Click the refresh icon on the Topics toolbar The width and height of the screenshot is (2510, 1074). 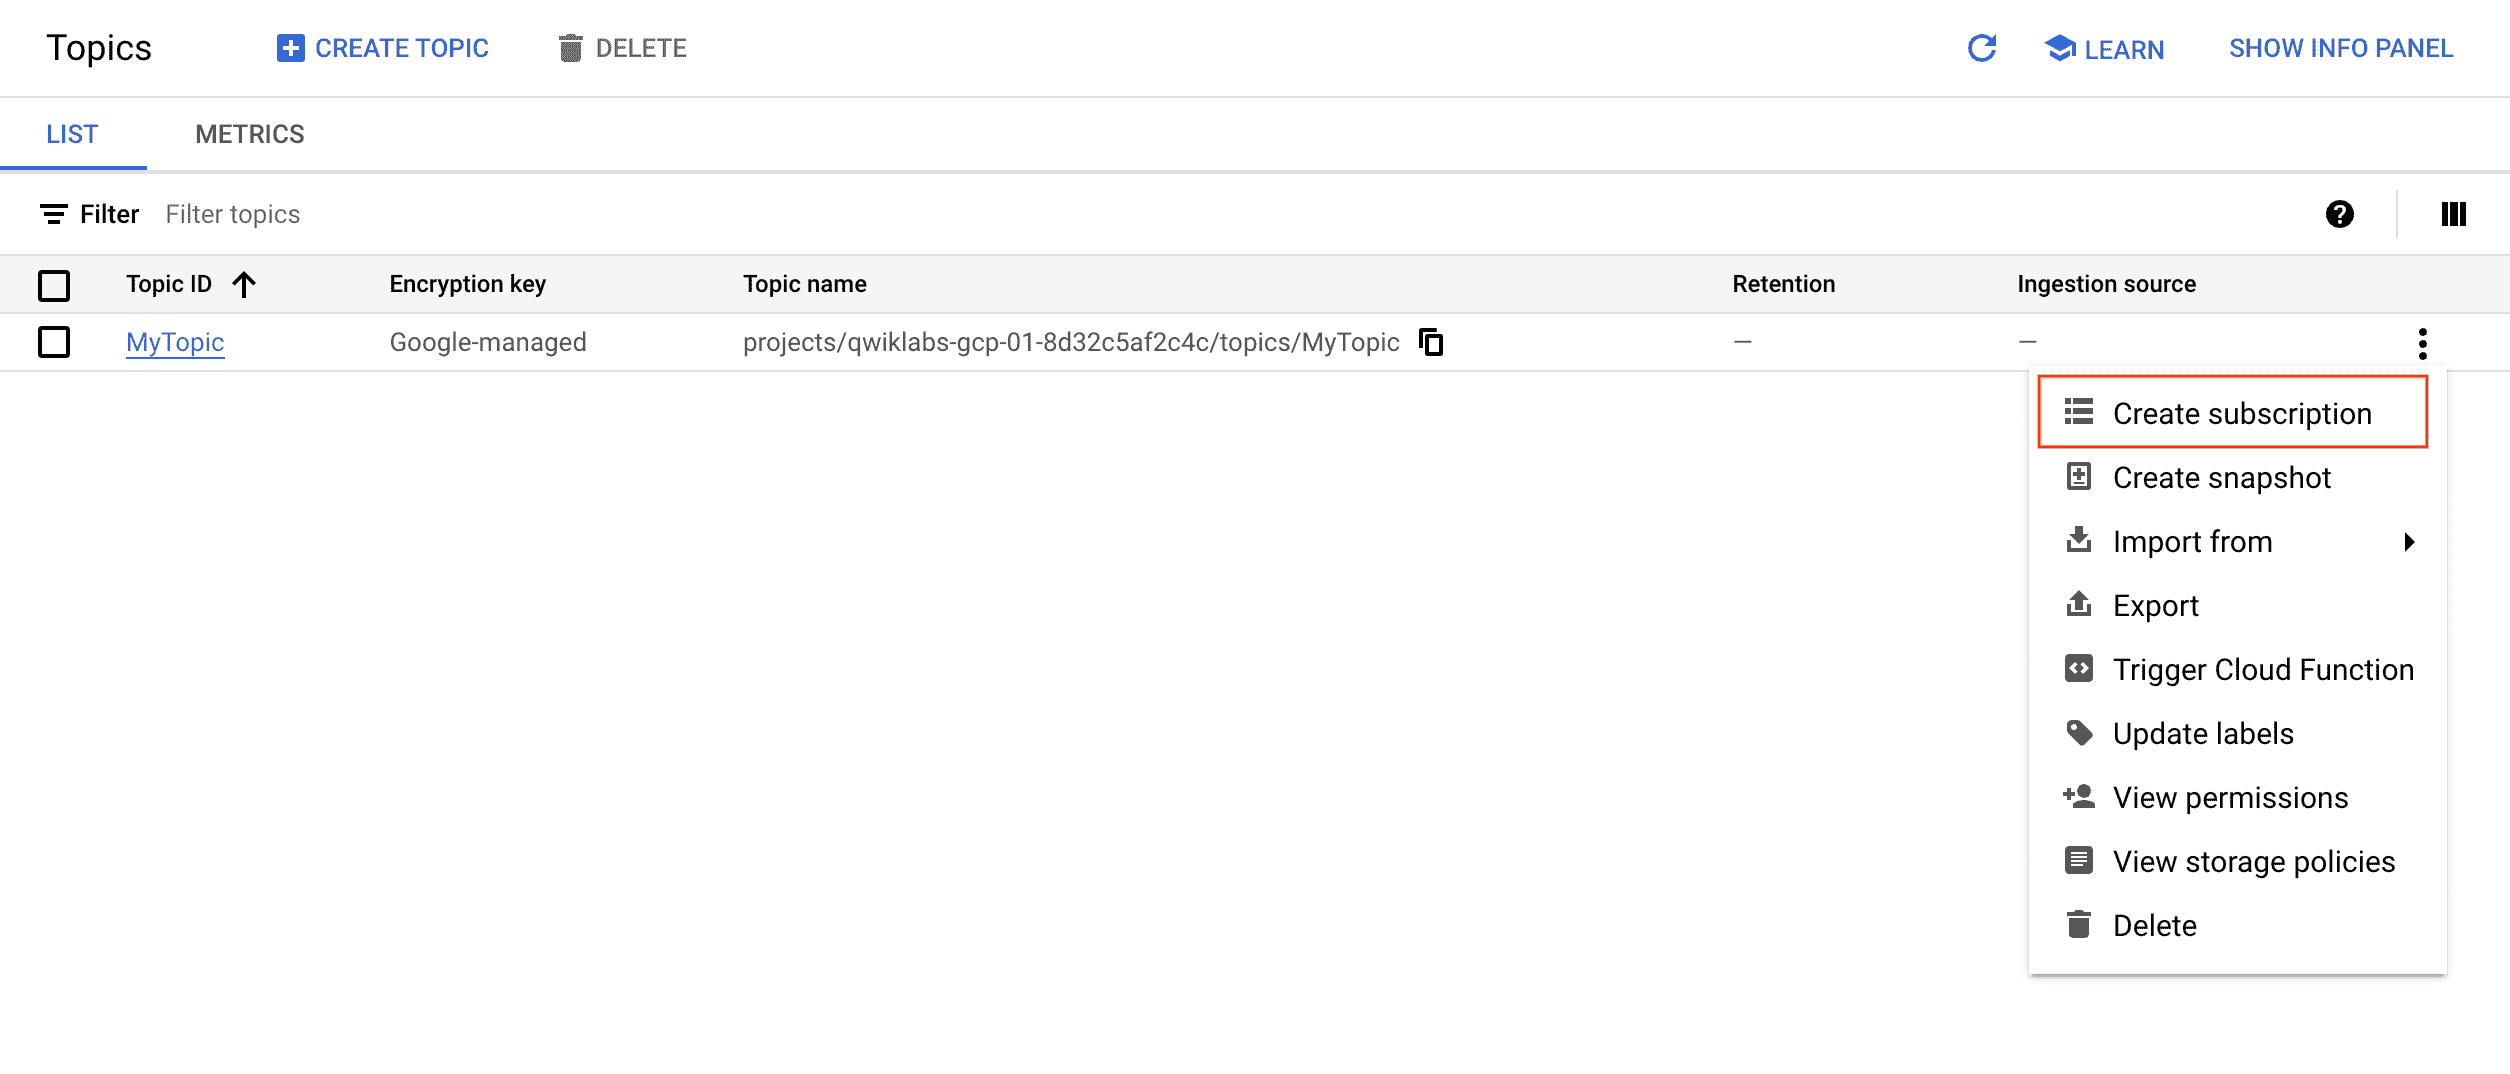(x=1981, y=47)
